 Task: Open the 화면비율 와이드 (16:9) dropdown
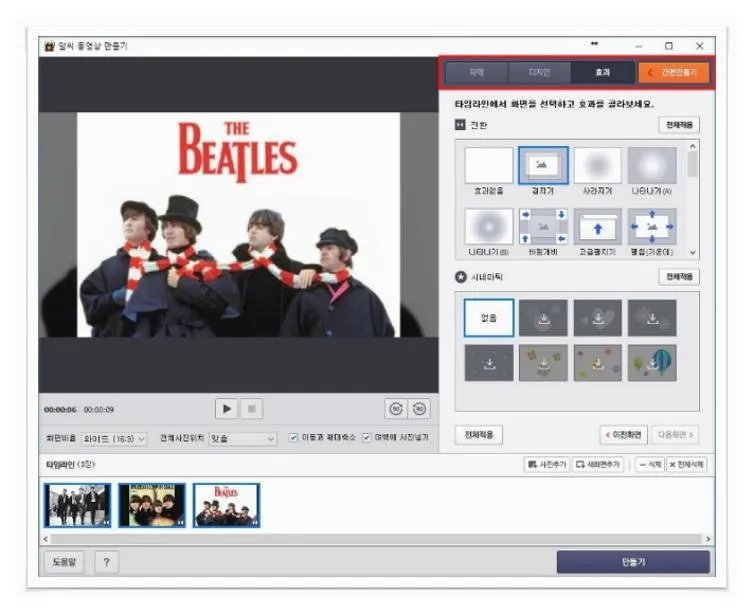coord(114,439)
